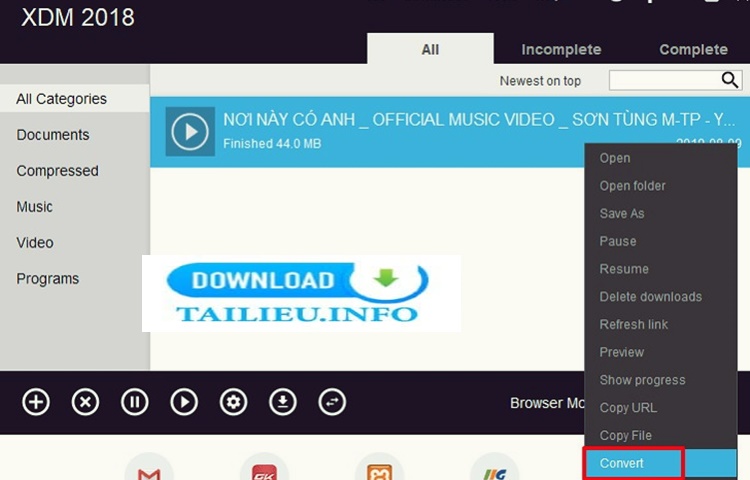Choose Open folder from context menu
750x480 pixels.
click(660, 185)
